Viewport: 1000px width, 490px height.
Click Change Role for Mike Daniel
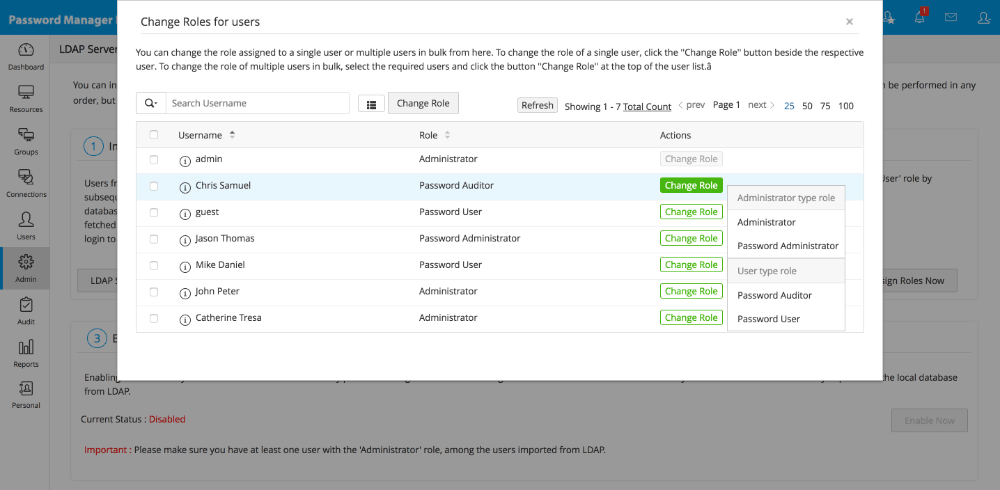(691, 265)
